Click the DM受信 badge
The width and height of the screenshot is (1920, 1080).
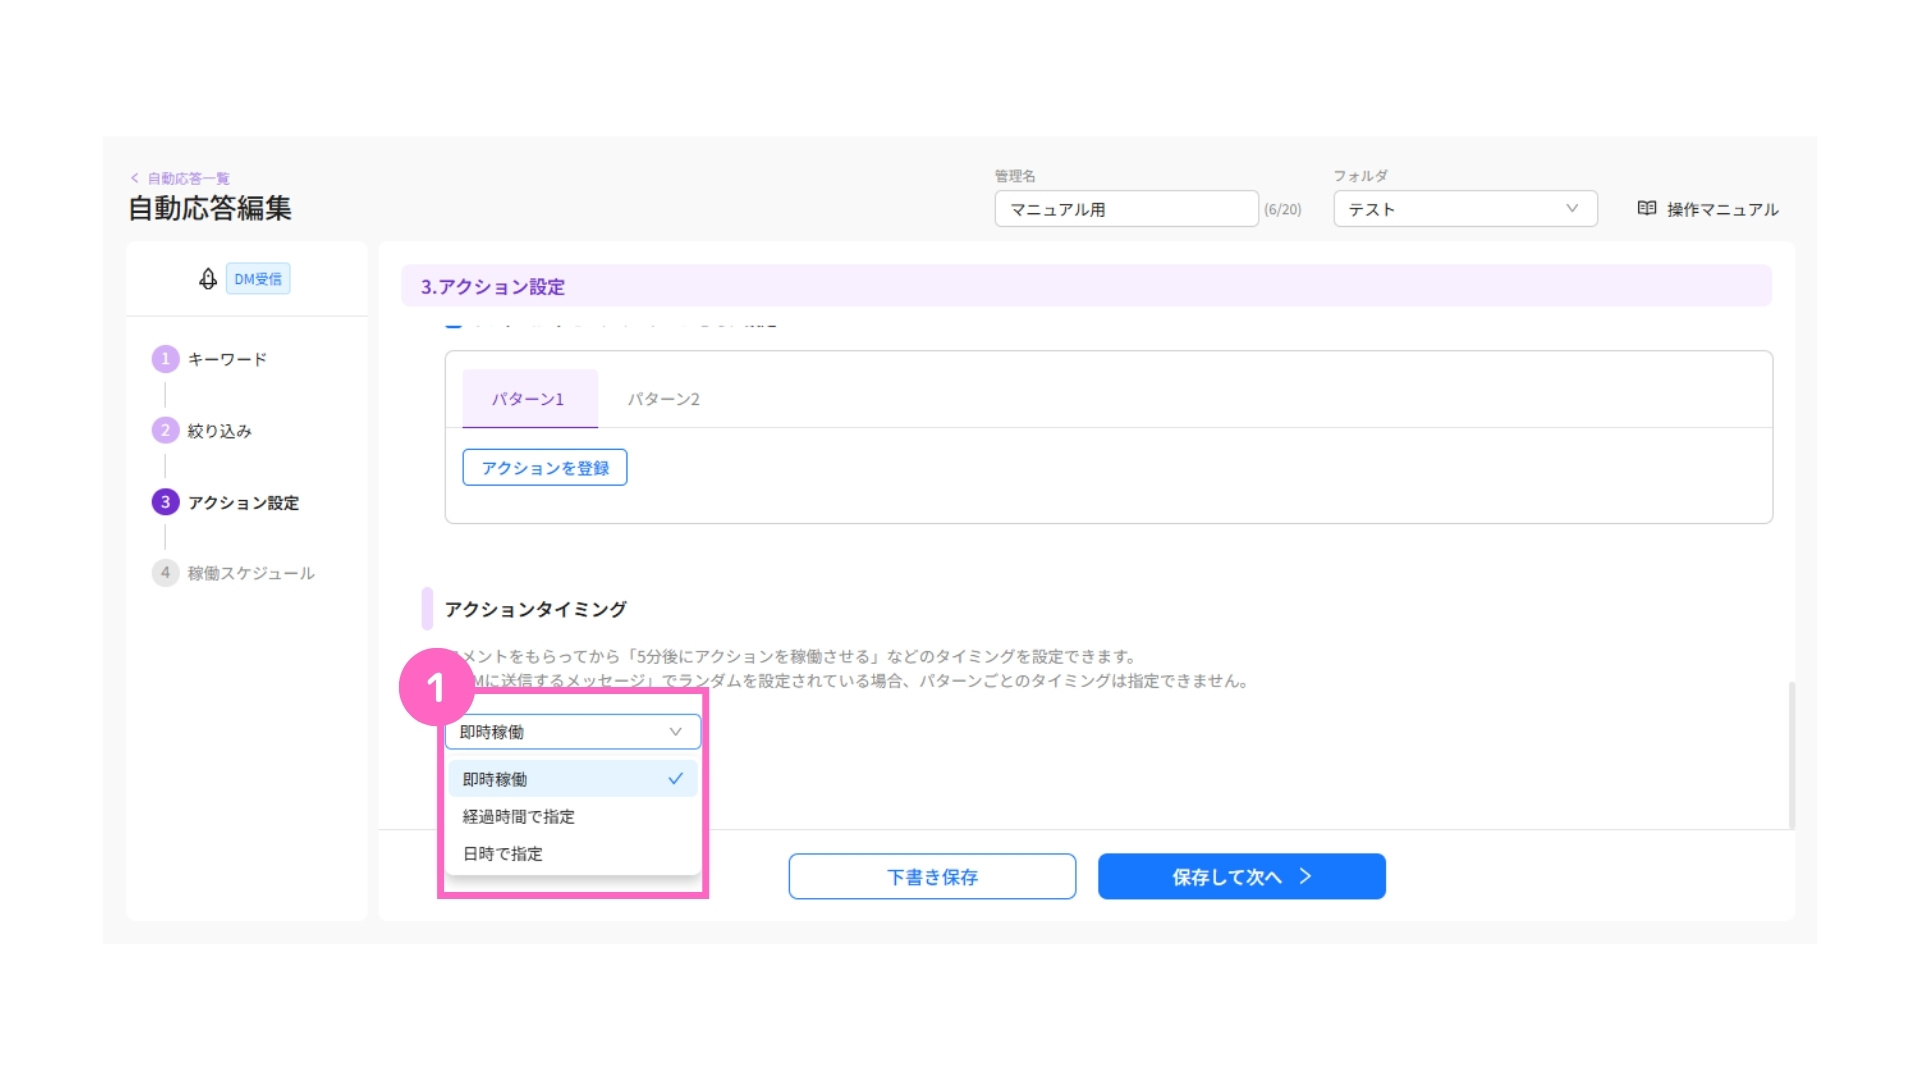click(258, 279)
